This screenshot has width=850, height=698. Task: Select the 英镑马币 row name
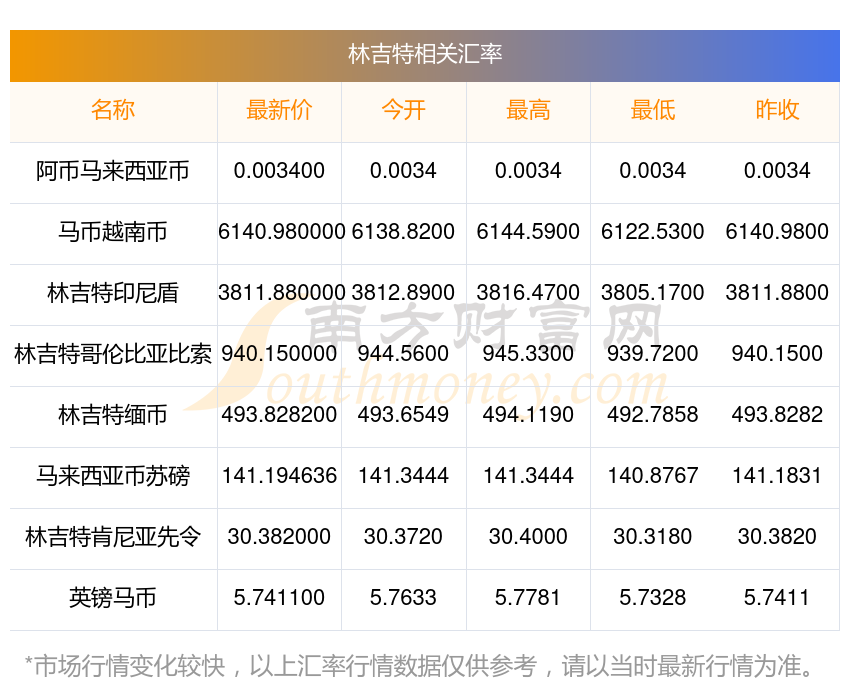point(113,598)
